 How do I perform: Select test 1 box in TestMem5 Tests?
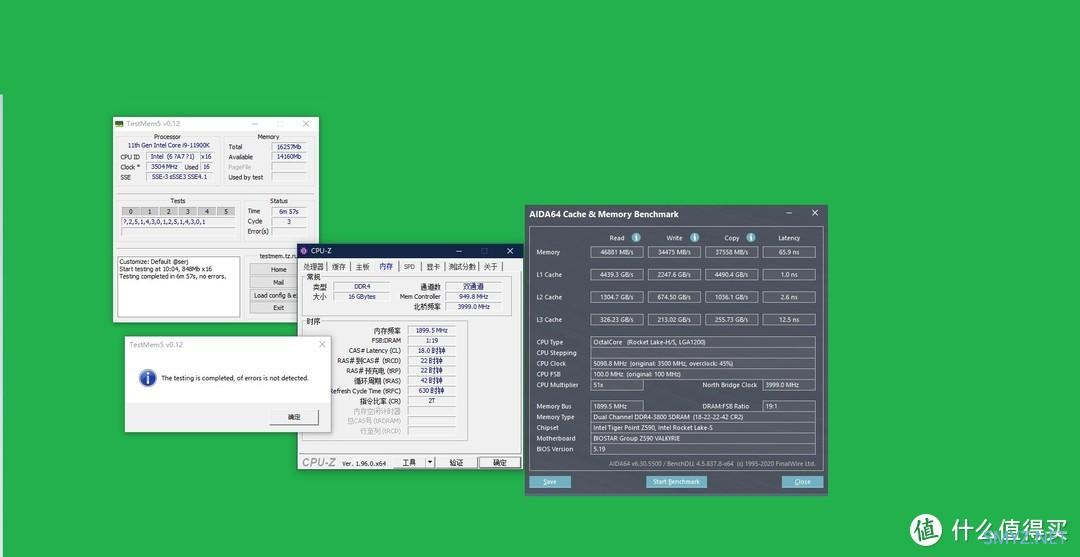point(149,211)
